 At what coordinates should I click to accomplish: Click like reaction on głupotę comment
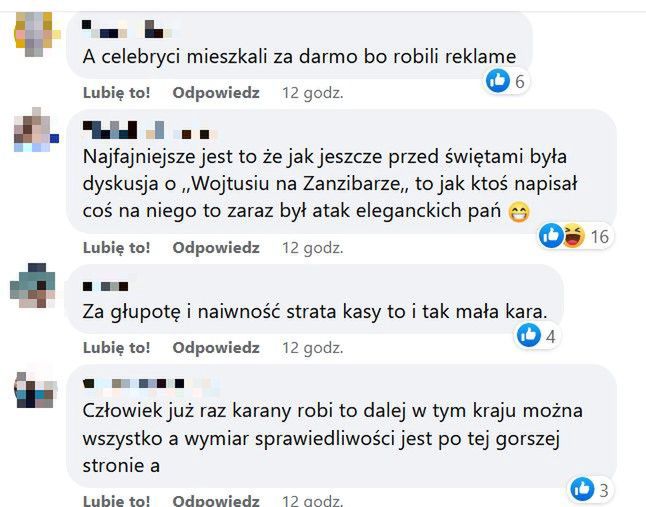(x=529, y=336)
